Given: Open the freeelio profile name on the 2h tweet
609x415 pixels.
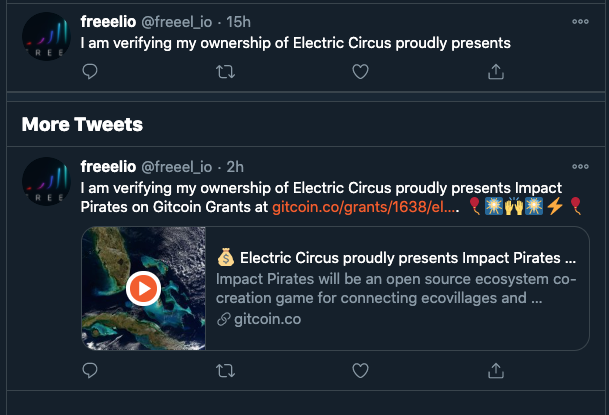Looking at the screenshot, I should 108,166.
